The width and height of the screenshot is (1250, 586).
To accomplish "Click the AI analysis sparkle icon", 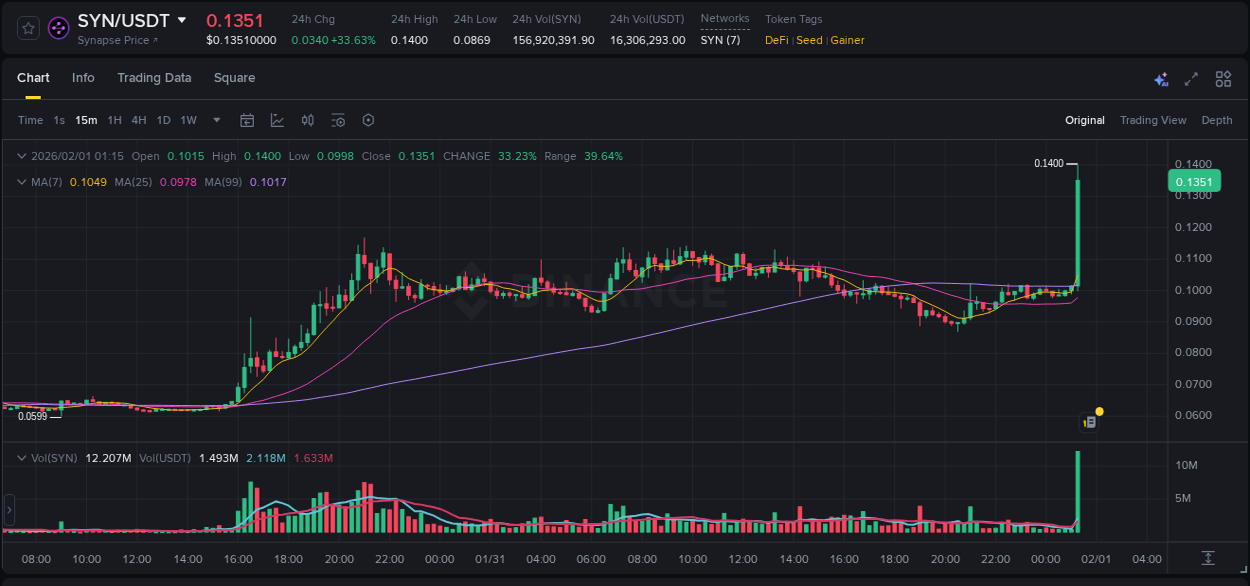I will point(1161,78).
